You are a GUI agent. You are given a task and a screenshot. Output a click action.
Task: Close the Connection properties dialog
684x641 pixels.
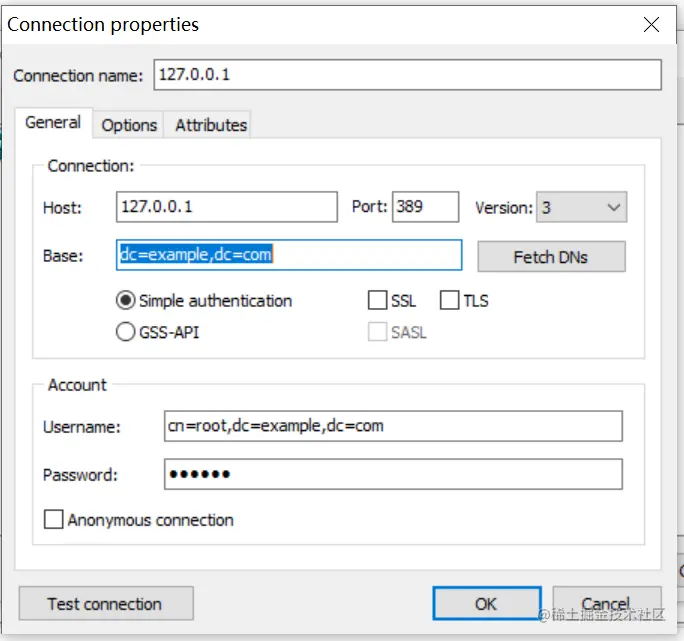651,25
